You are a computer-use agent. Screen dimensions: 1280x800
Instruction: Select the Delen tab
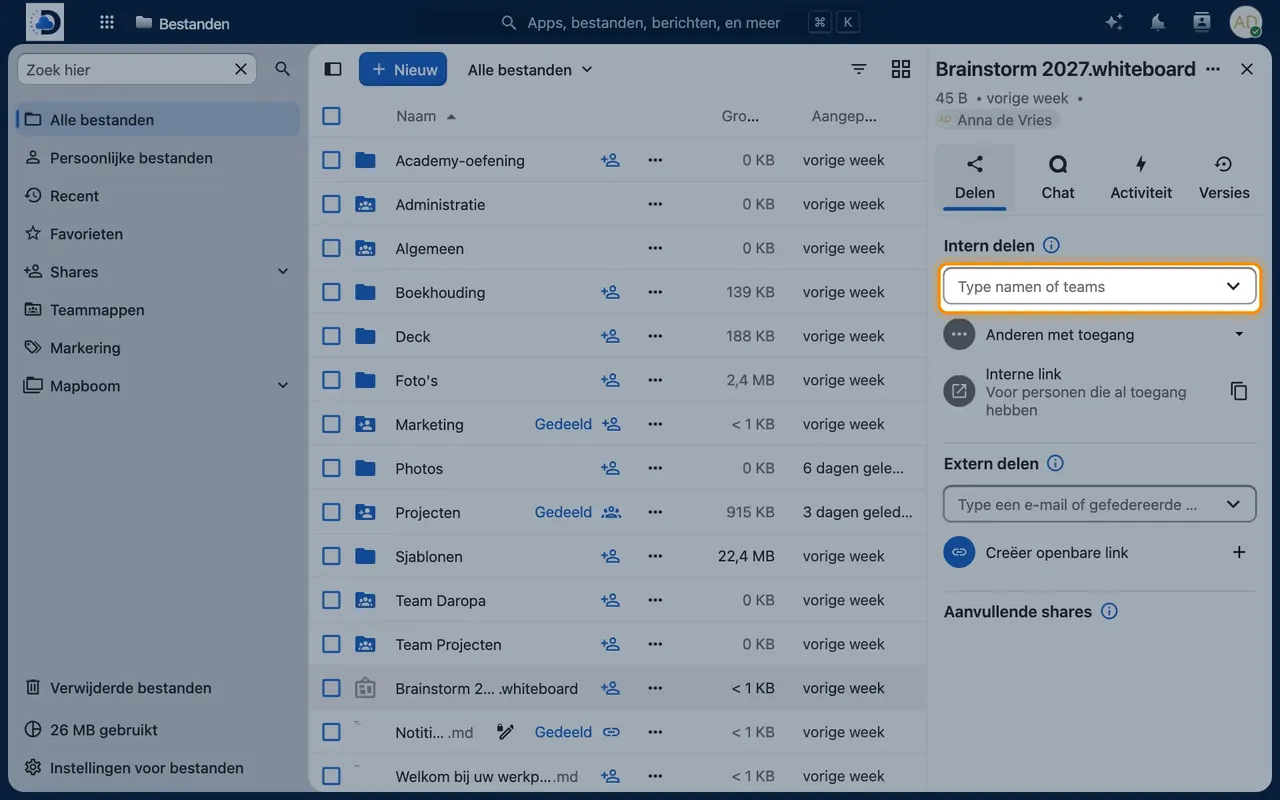coord(975,177)
